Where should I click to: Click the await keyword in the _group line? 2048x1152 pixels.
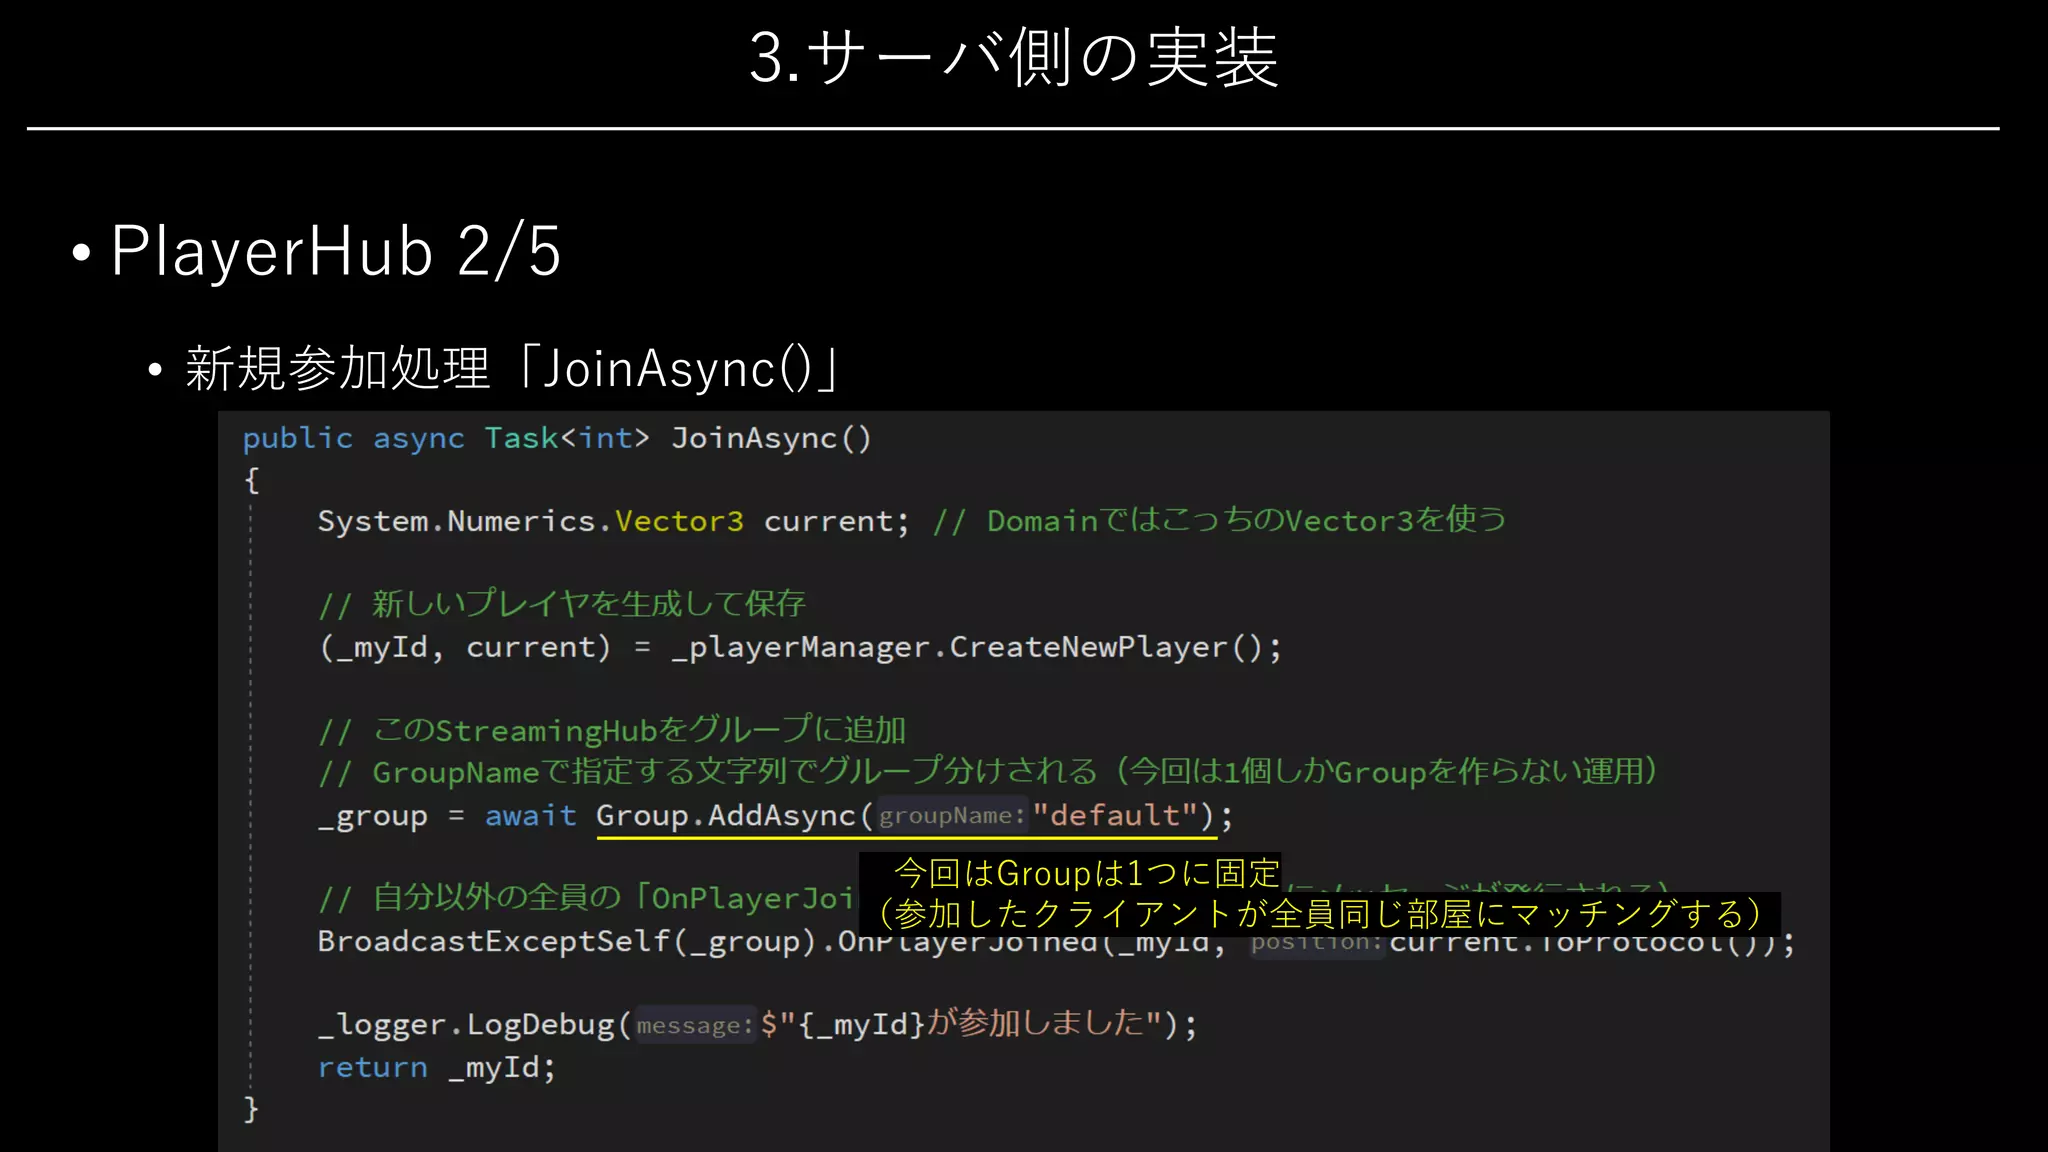click(531, 816)
